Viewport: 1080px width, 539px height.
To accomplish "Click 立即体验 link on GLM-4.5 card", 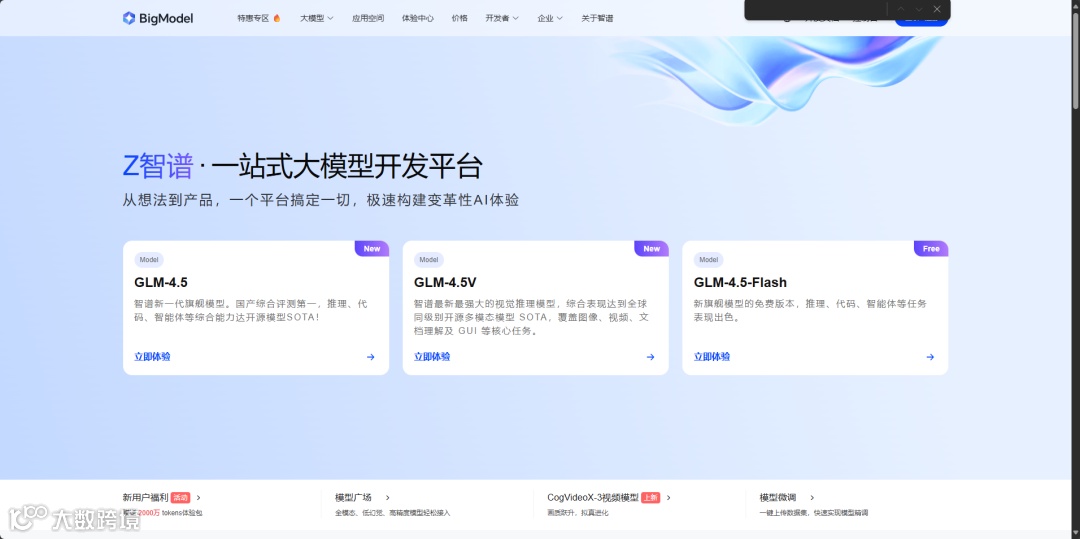I will [x=152, y=357].
